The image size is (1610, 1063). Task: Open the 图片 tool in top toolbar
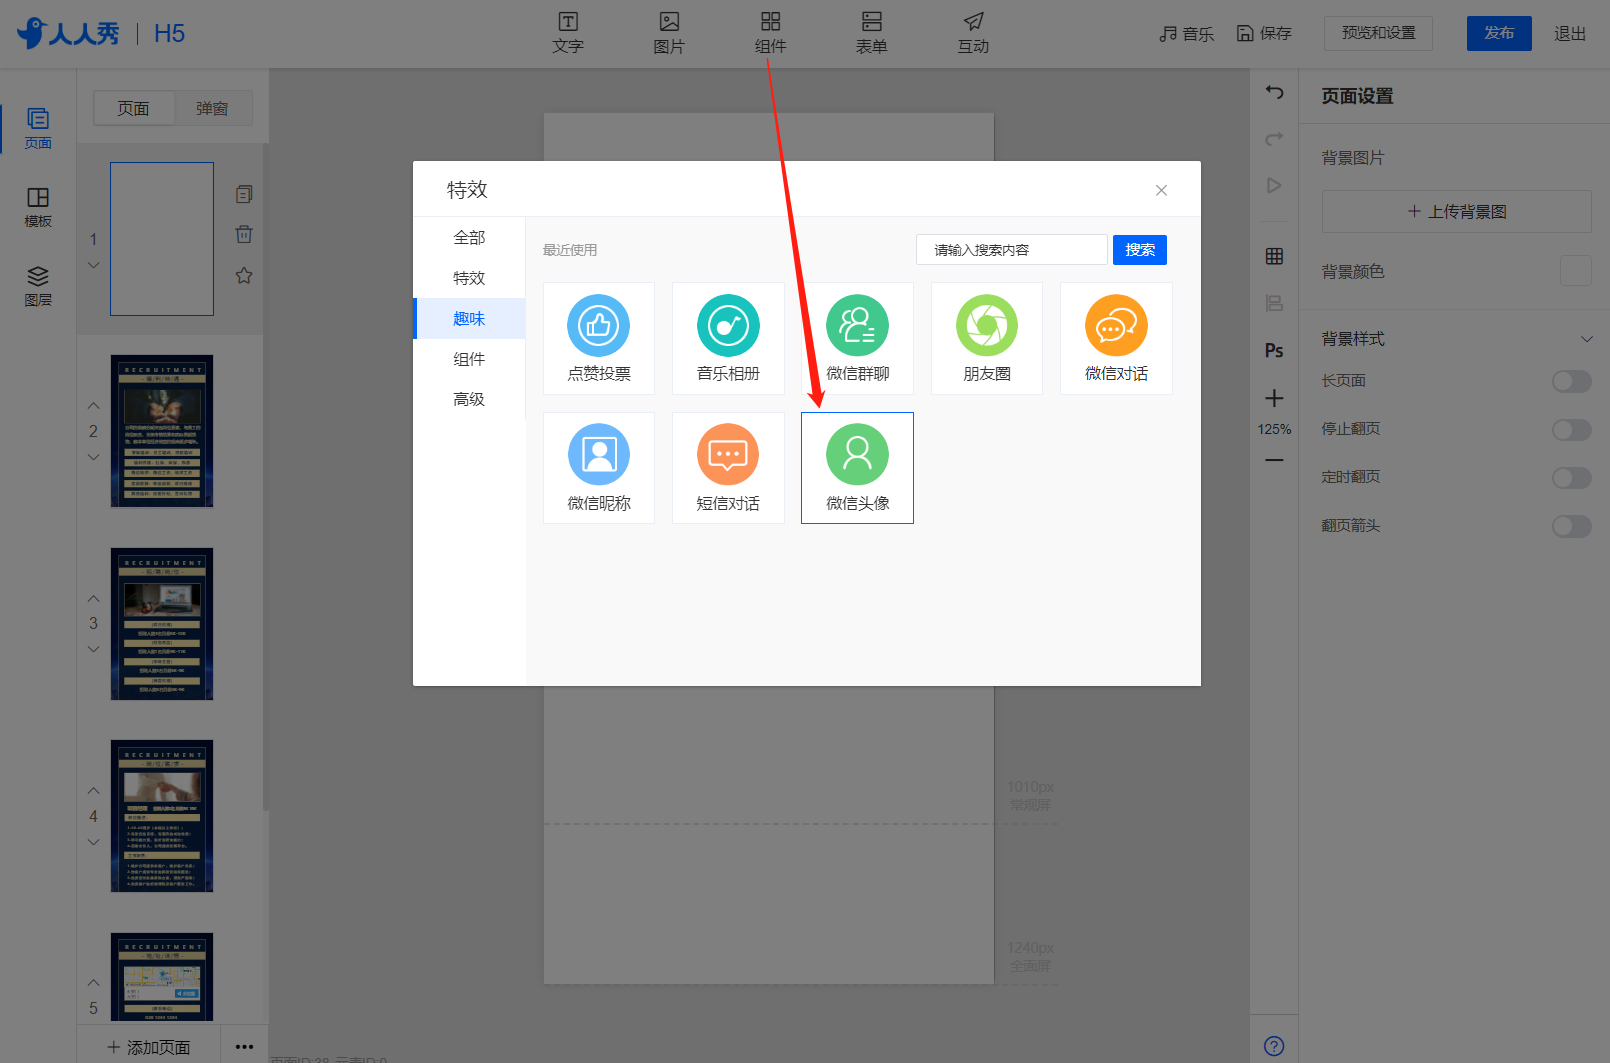pos(669,33)
